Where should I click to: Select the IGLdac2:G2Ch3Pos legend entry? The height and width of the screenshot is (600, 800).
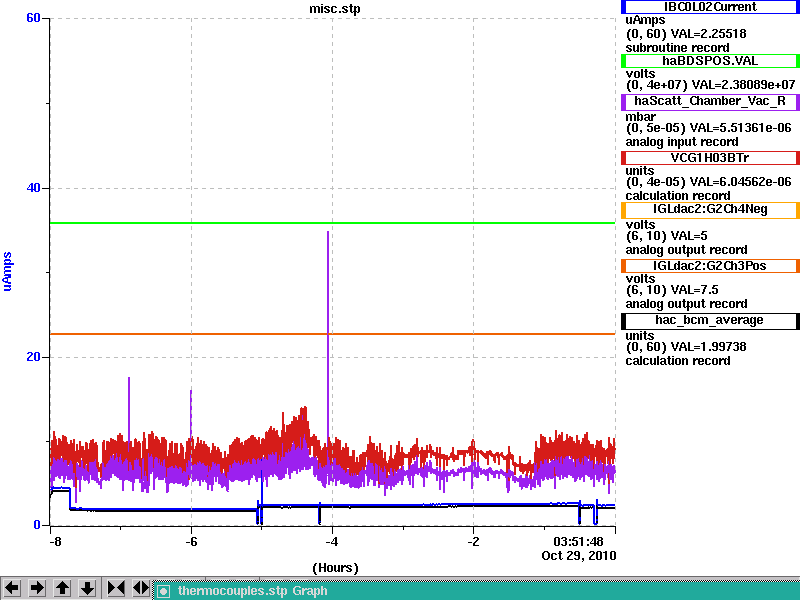point(710,266)
